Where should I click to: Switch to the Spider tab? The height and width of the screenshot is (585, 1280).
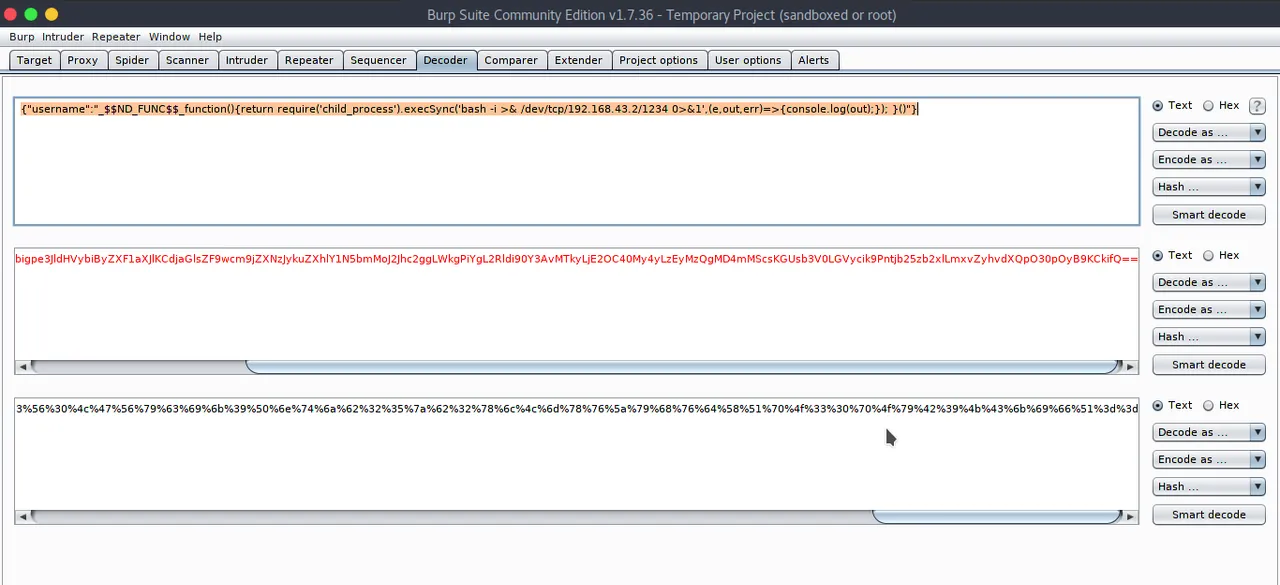coord(132,60)
